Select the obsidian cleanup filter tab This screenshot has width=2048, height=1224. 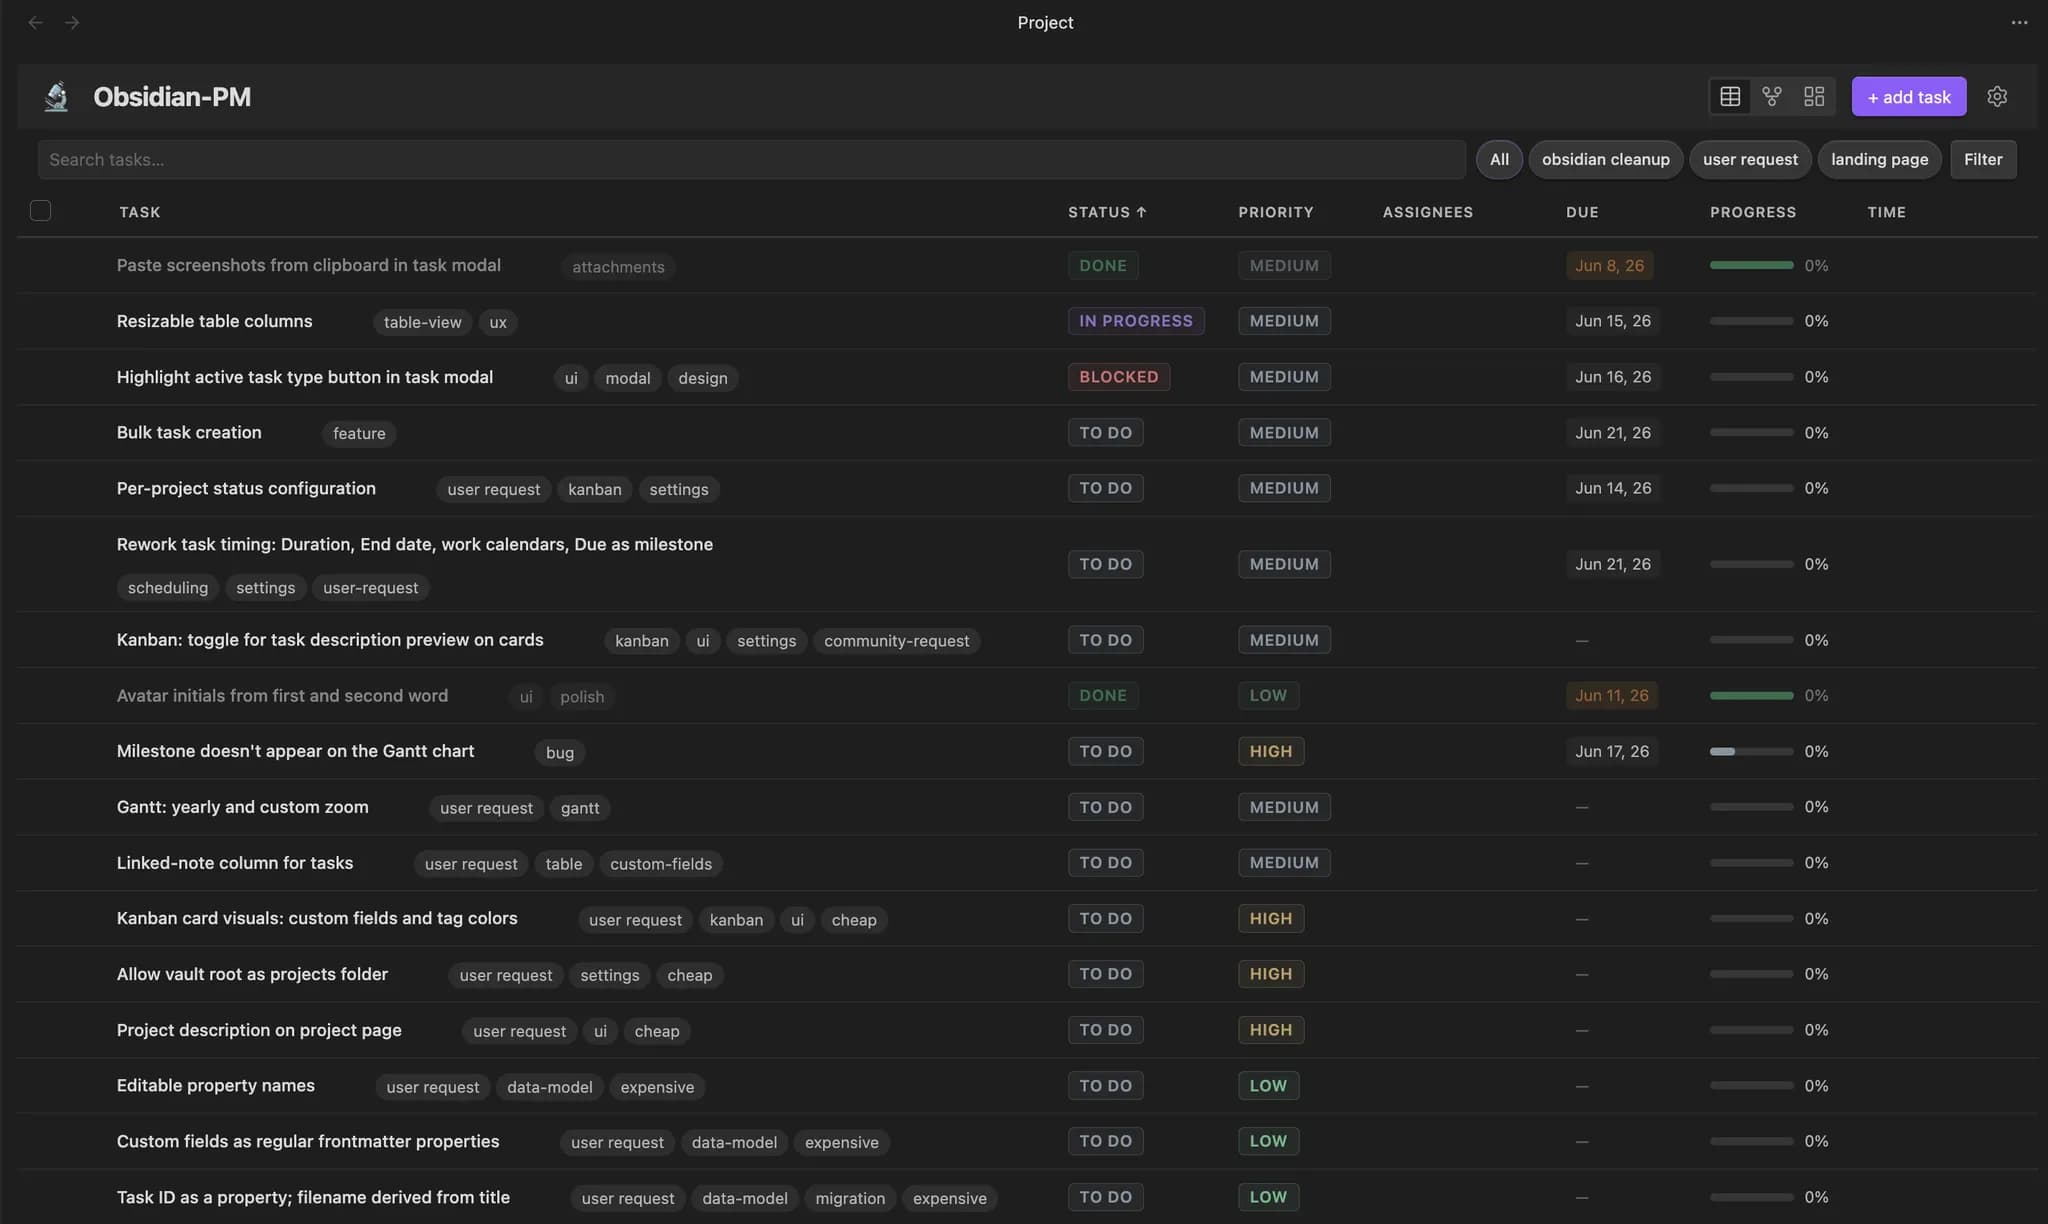[1605, 159]
